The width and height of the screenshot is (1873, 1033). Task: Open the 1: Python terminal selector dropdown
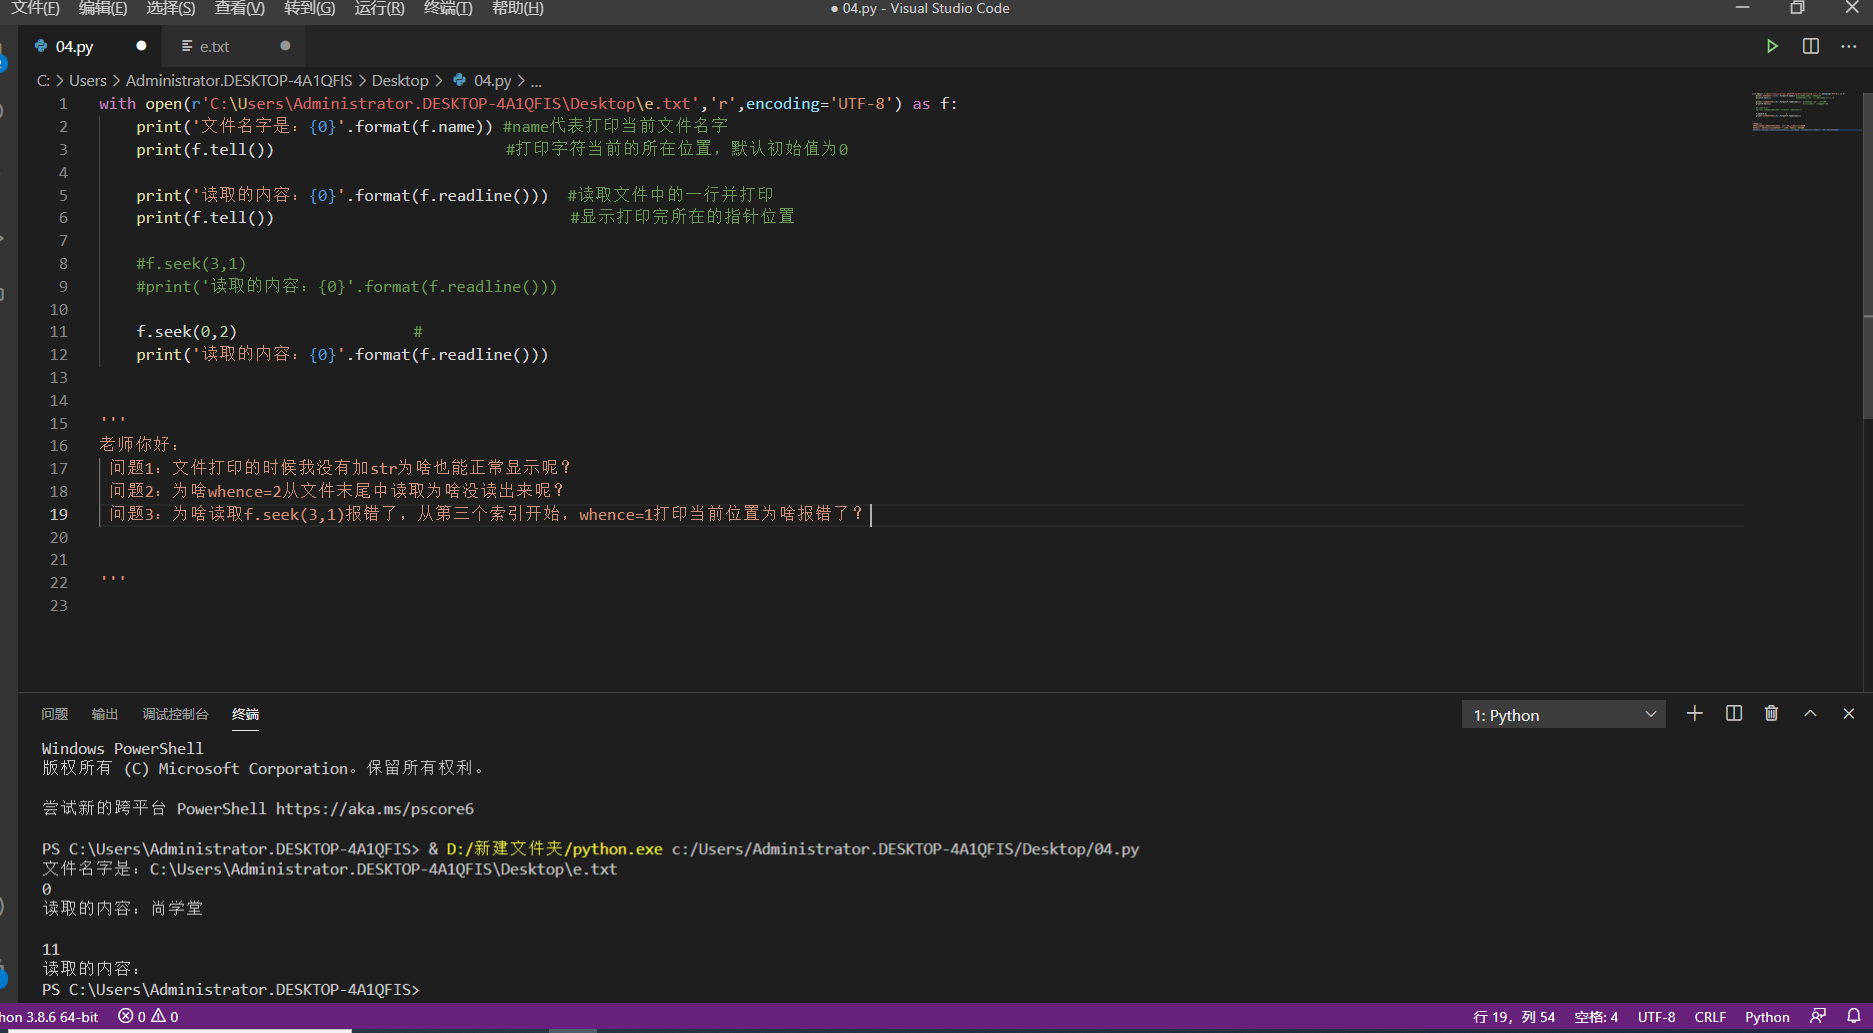click(1564, 715)
